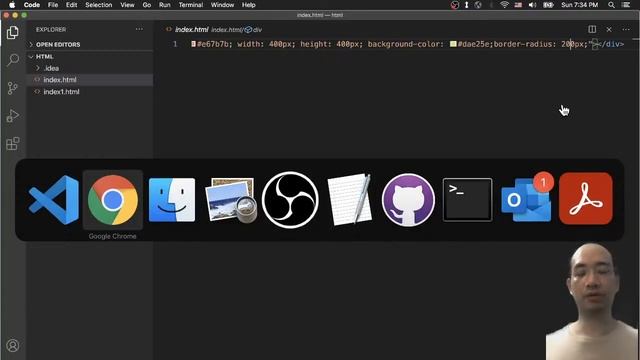Screen dimensions: 640x360
Task: Click line number 1 in the gutter
Action: [x=175, y=44]
